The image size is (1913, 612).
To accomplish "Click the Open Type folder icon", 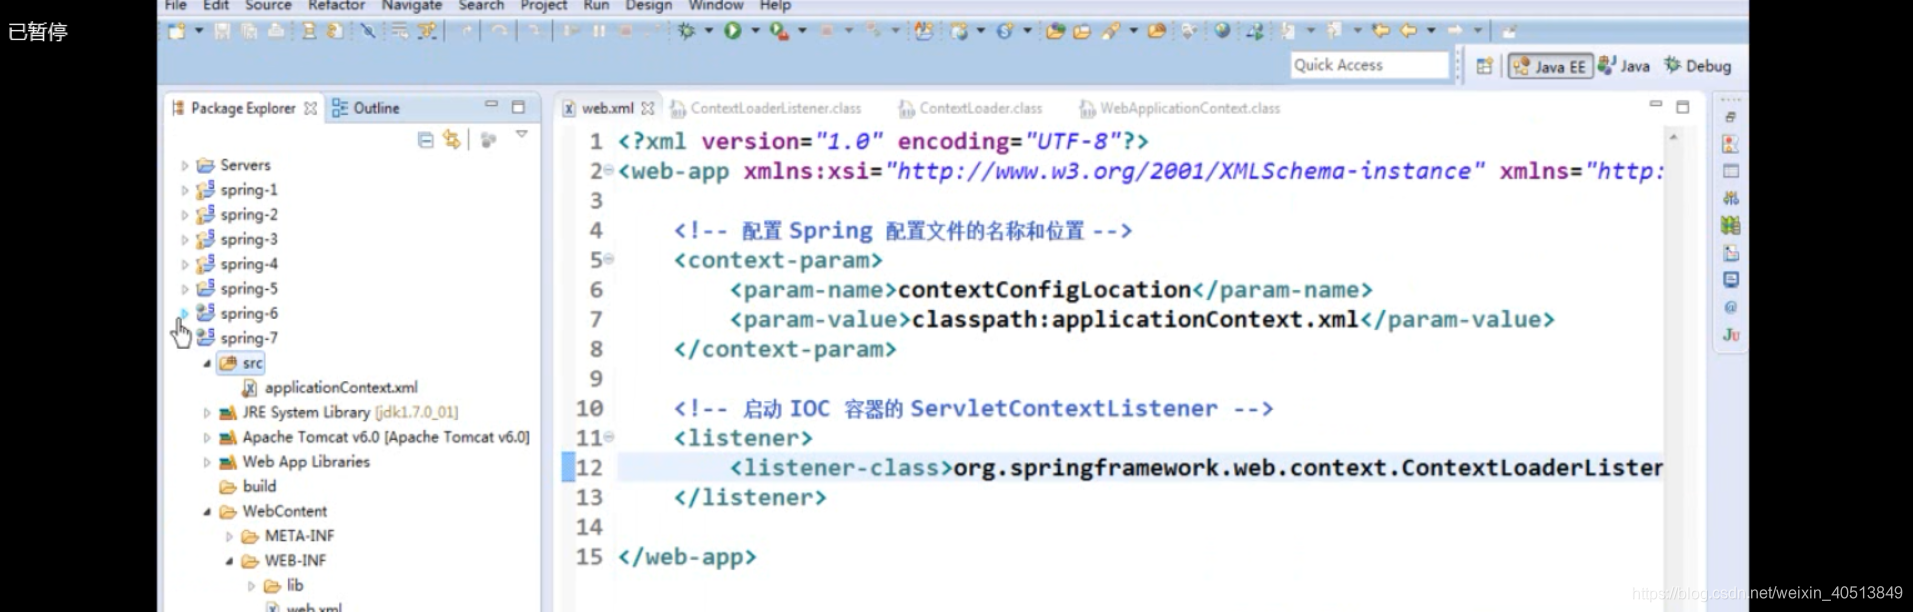I will pyautogui.click(x=1056, y=31).
